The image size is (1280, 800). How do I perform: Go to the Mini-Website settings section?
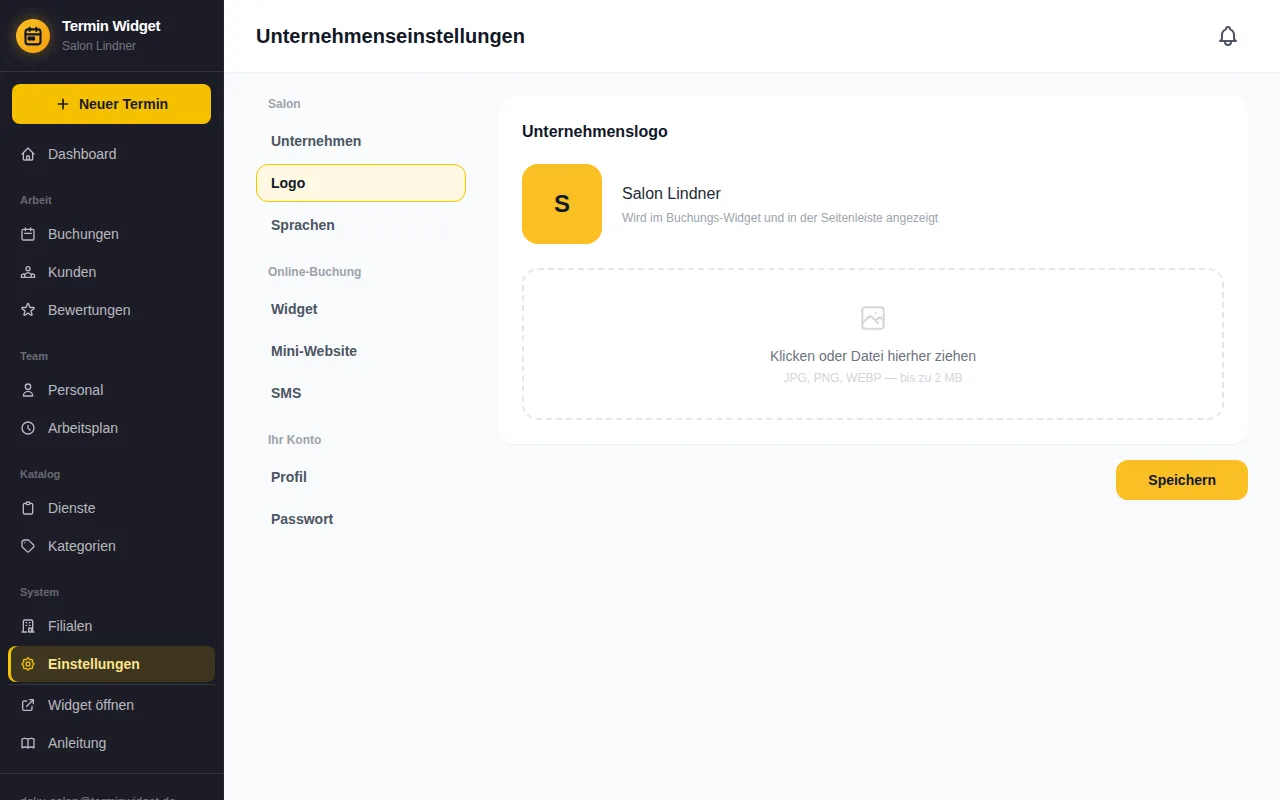(x=361, y=351)
